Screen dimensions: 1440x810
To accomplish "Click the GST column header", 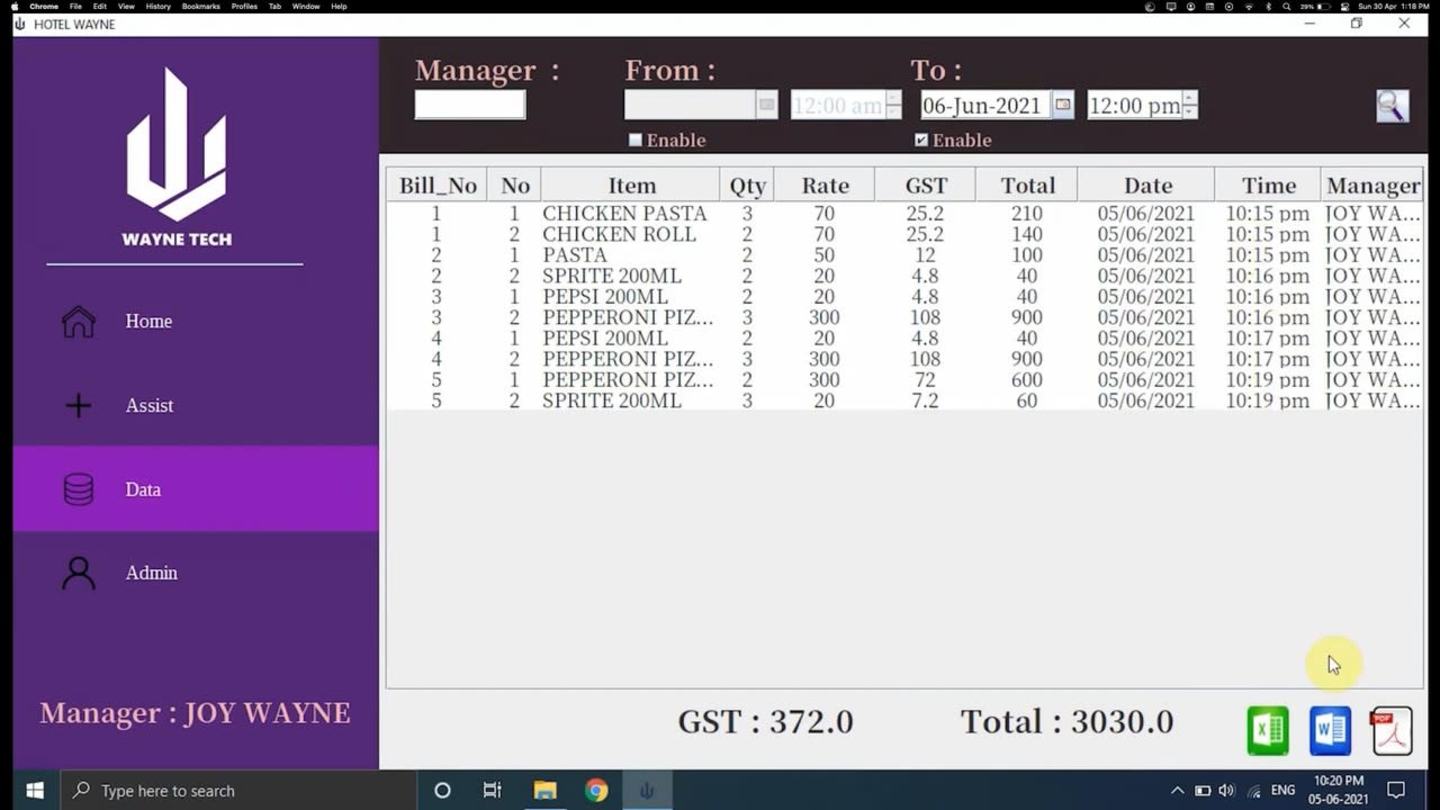I will pos(926,185).
